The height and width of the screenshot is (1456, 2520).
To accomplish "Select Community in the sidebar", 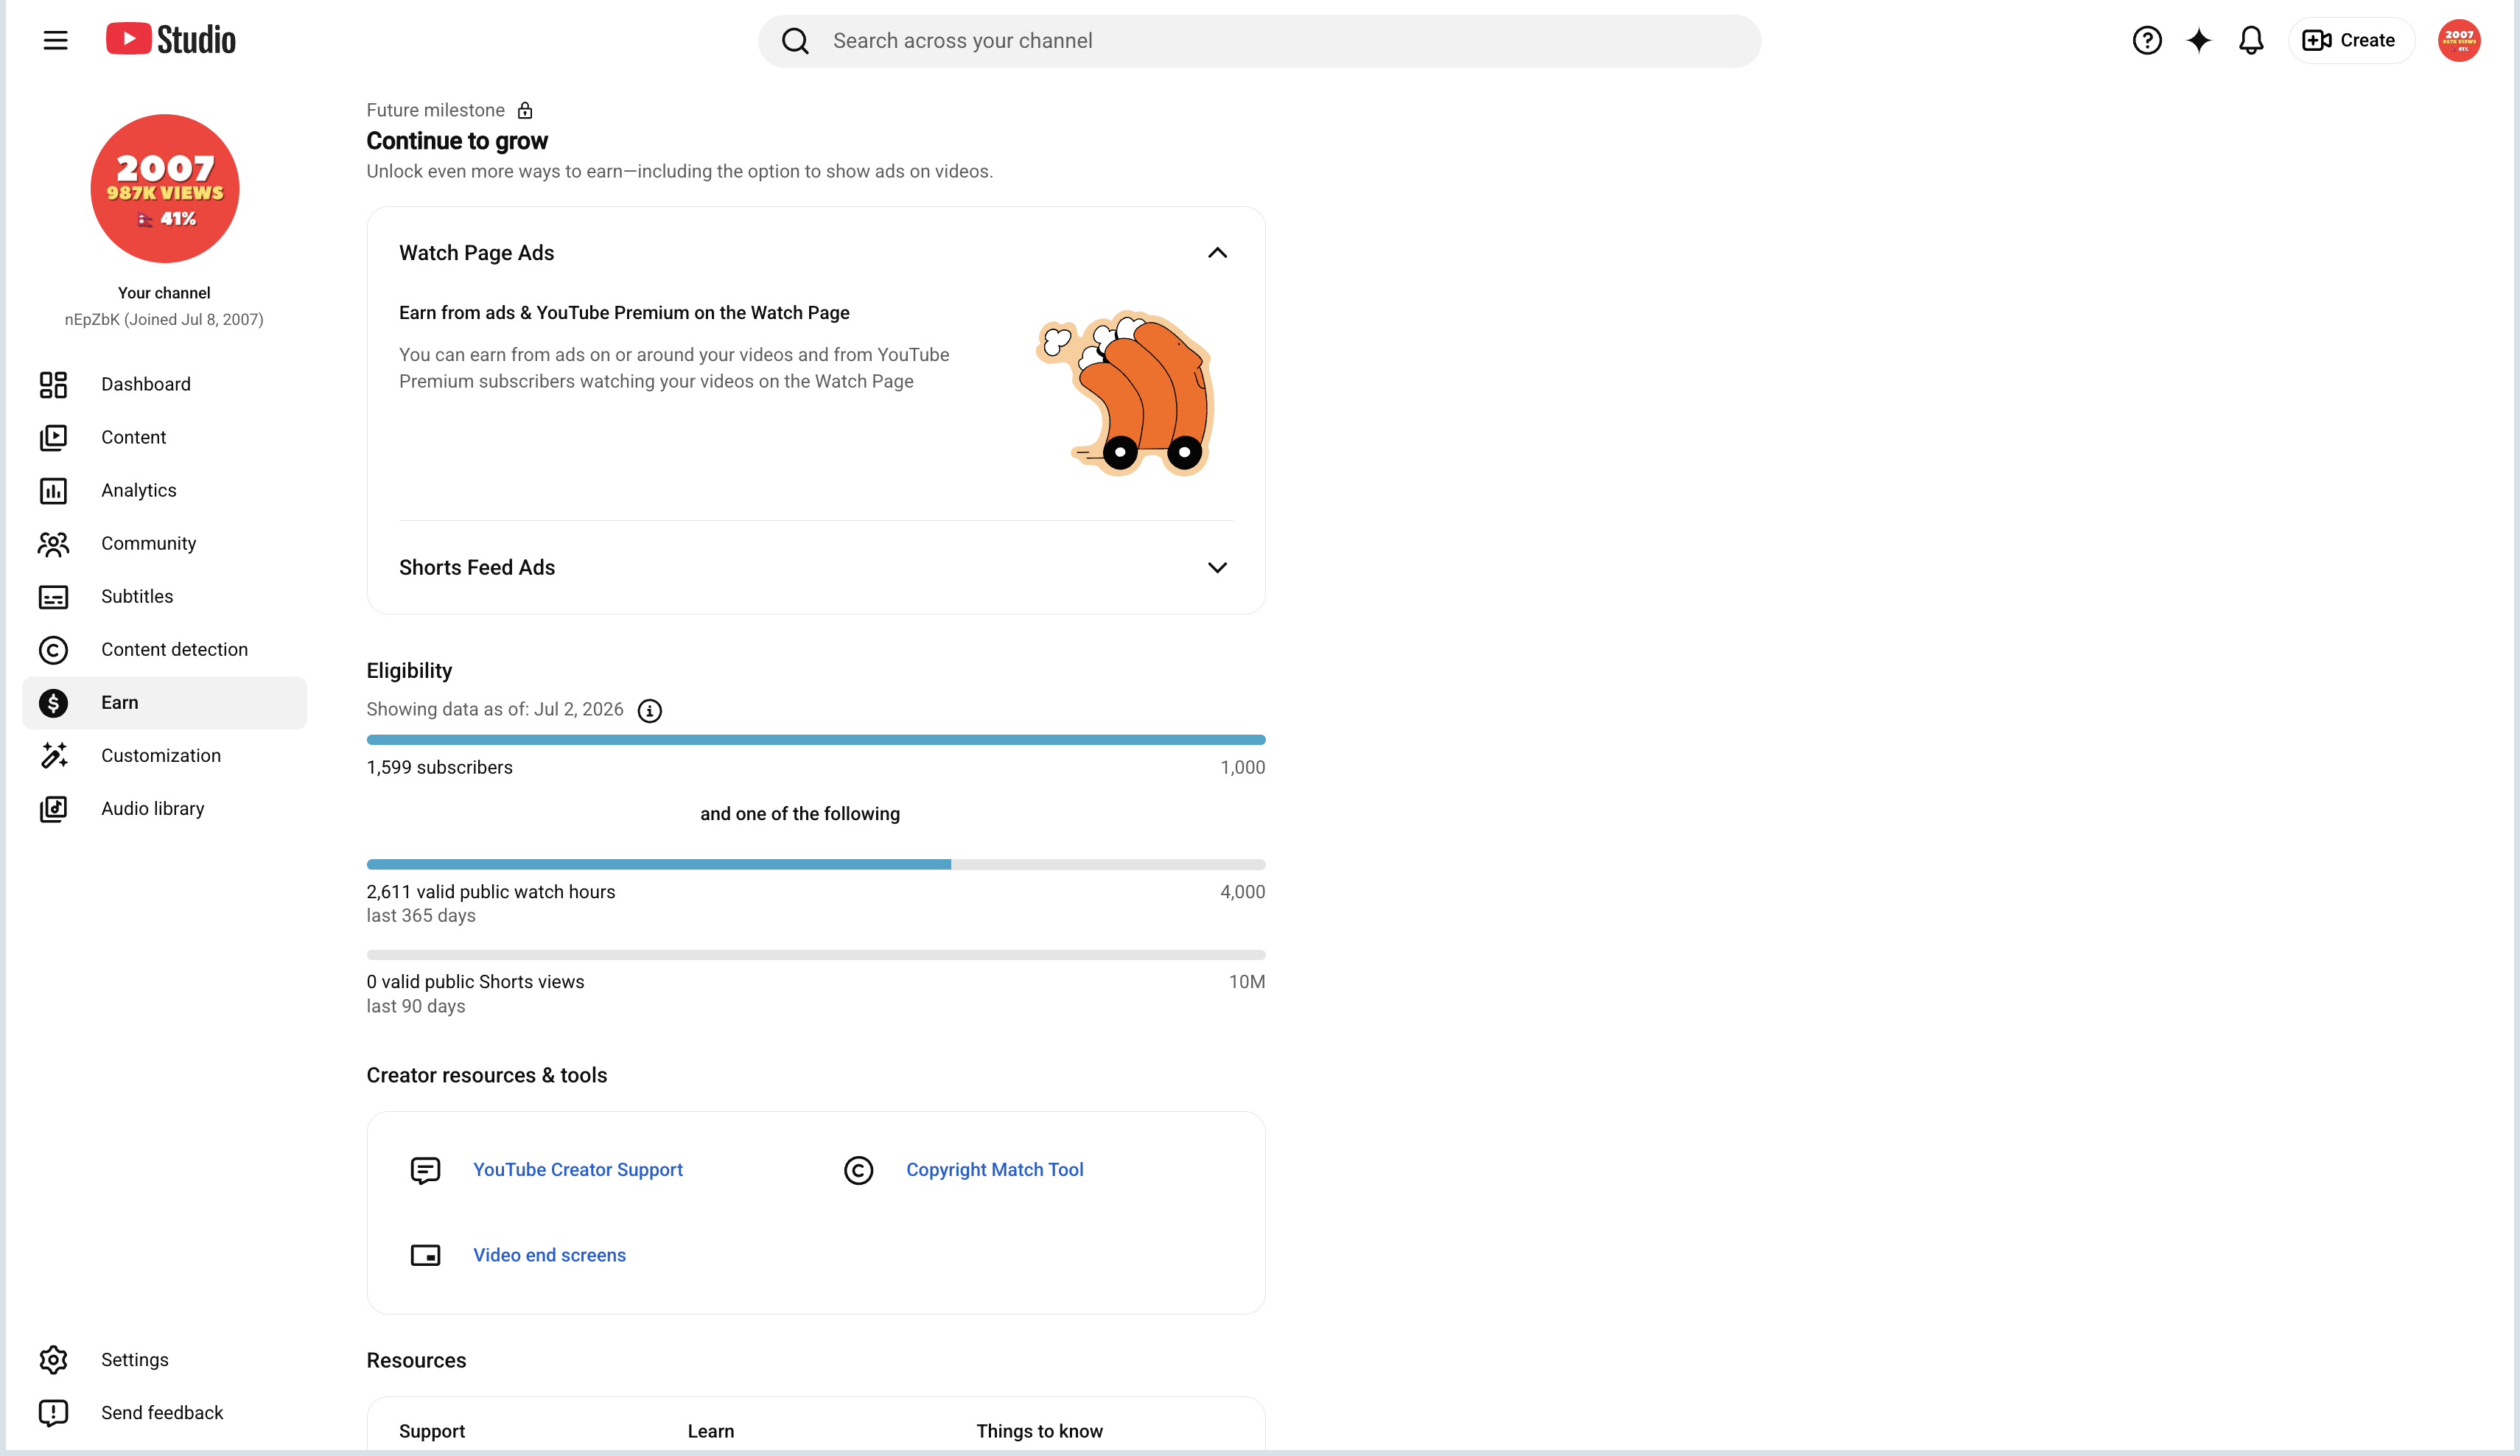I will tap(164, 543).
